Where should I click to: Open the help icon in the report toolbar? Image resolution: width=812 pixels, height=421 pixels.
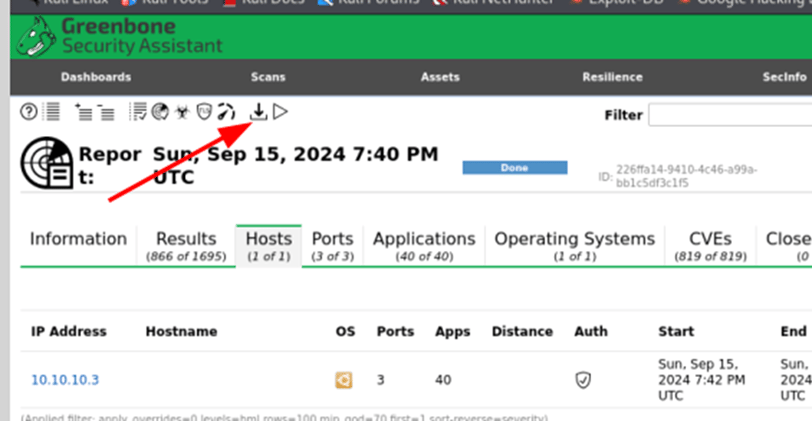pyautogui.click(x=29, y=112)
